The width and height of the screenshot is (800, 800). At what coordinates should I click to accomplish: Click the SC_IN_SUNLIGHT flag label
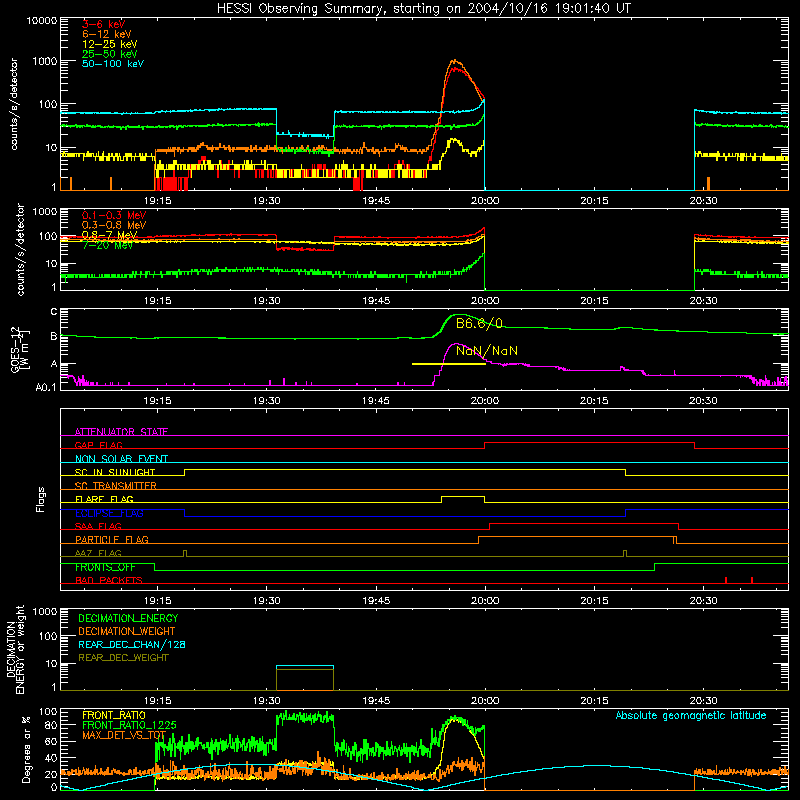click(x=115, y=472)
